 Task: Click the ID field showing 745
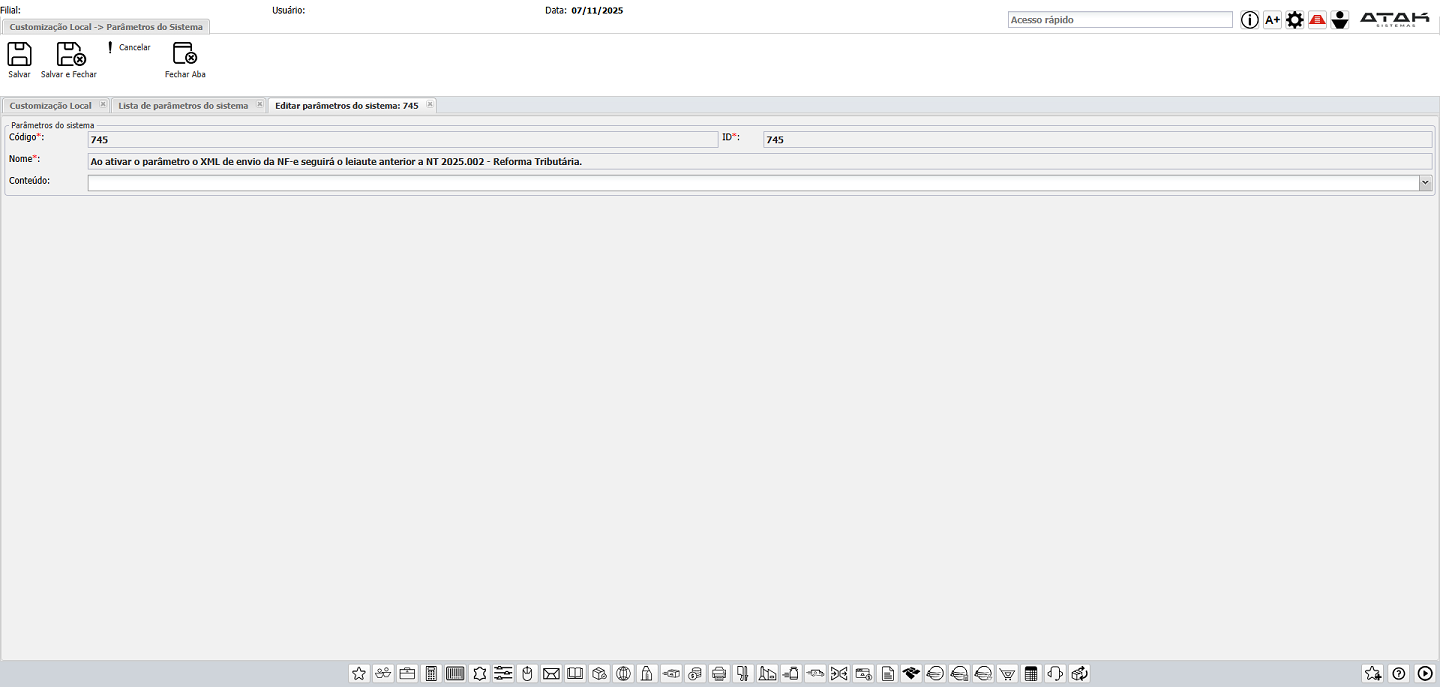[1098, 140]
